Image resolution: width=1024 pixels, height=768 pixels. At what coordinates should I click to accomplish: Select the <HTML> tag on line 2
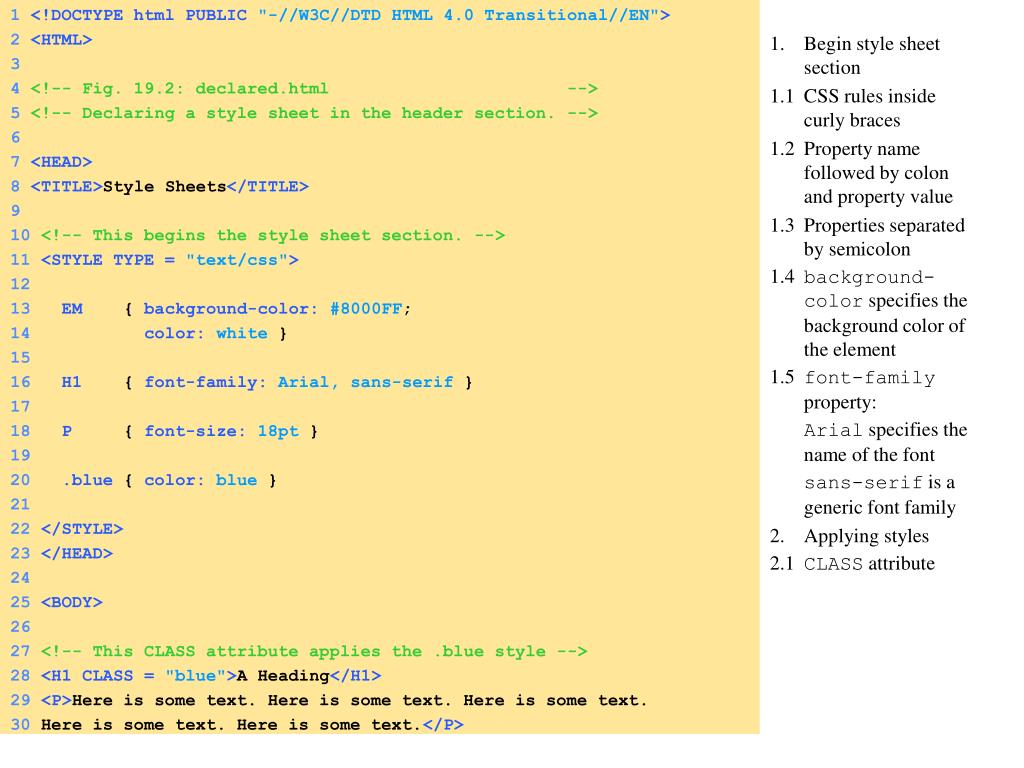(61, 39)
